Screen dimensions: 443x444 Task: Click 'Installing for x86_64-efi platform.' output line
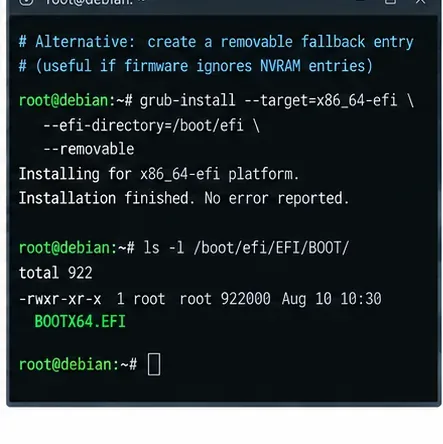pos(159,174)
